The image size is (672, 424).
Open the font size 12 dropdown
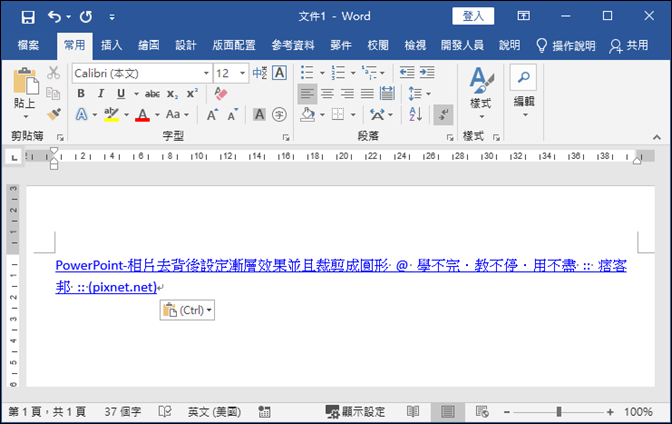(243, 73)
